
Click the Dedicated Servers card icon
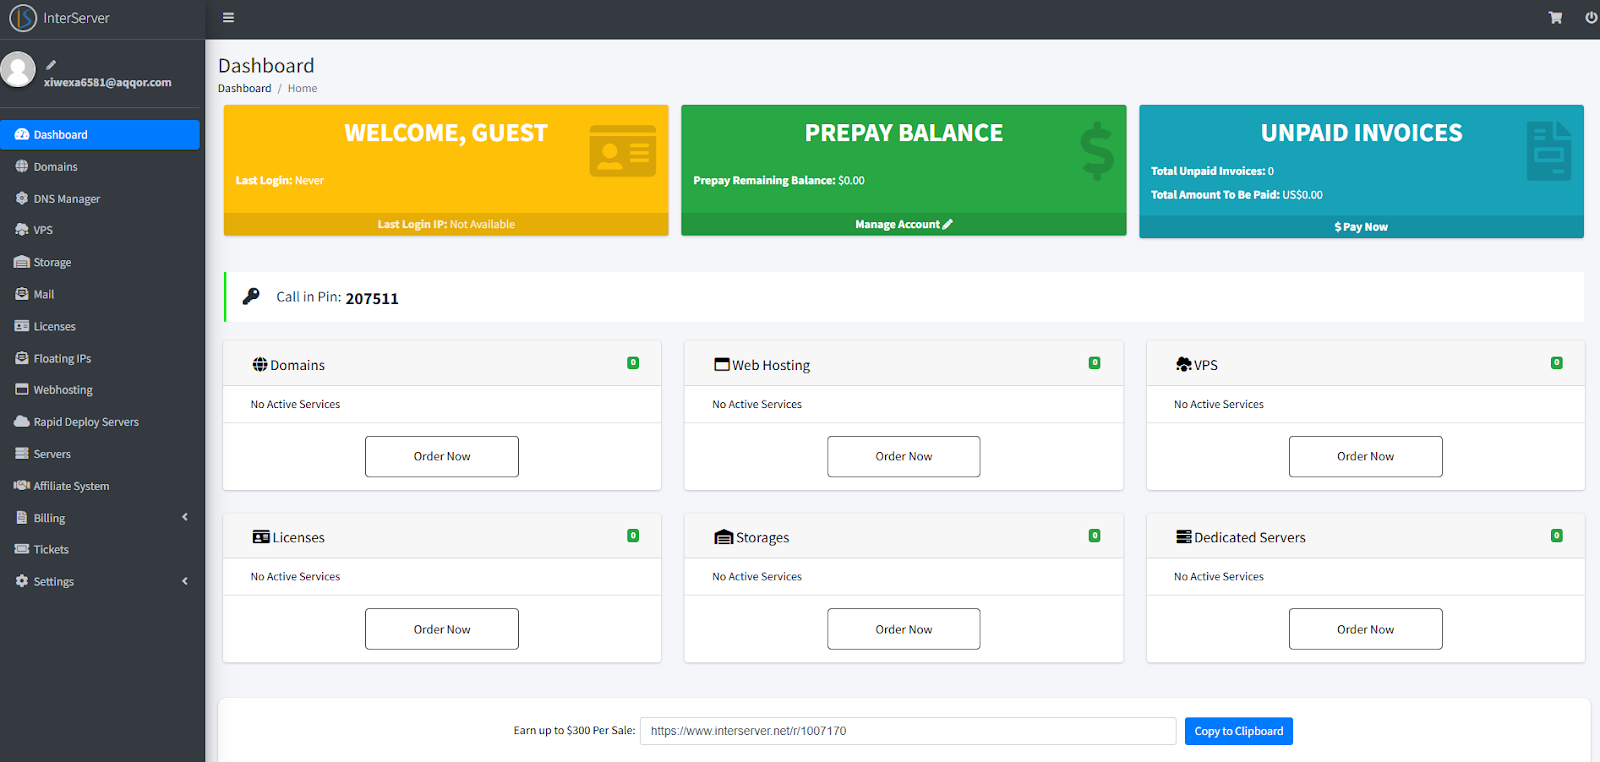click(x=1184, y=537)
